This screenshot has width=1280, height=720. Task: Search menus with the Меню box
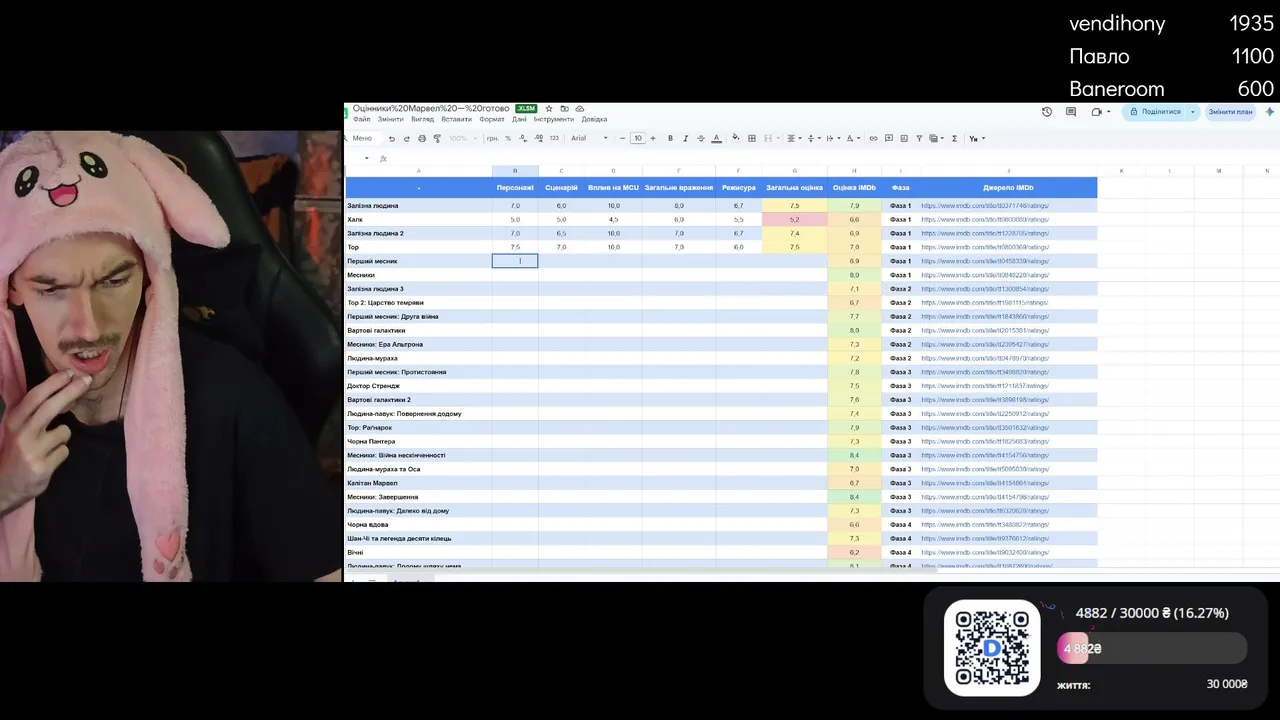(362, 138)
